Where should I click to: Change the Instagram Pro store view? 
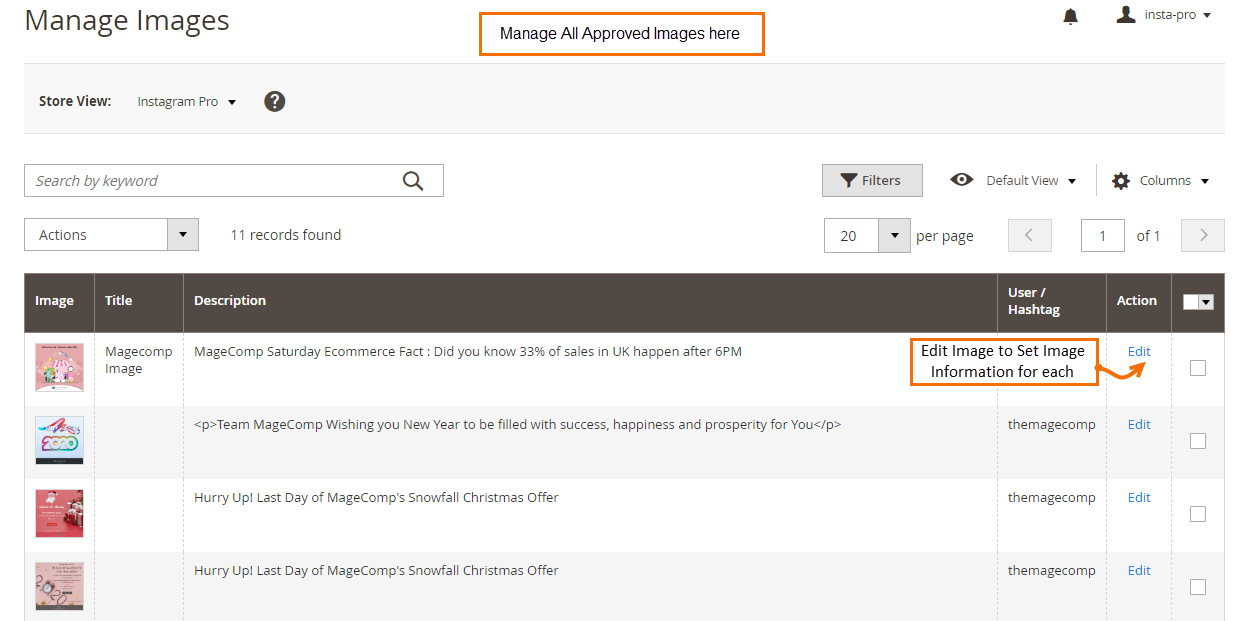tap(186, 102)
